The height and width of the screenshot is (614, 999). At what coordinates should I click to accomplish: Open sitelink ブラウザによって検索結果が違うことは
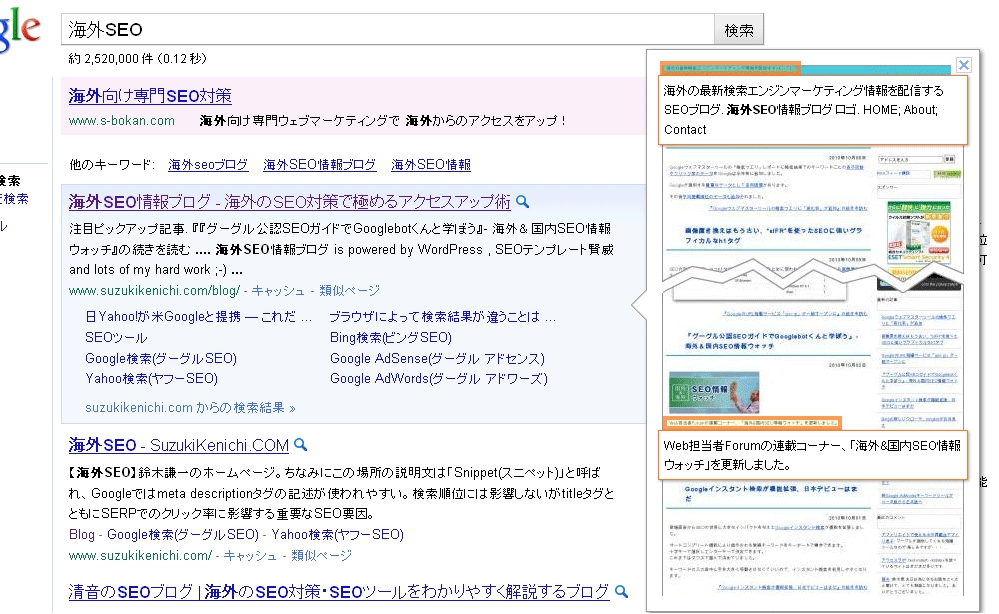coord(442,317)
